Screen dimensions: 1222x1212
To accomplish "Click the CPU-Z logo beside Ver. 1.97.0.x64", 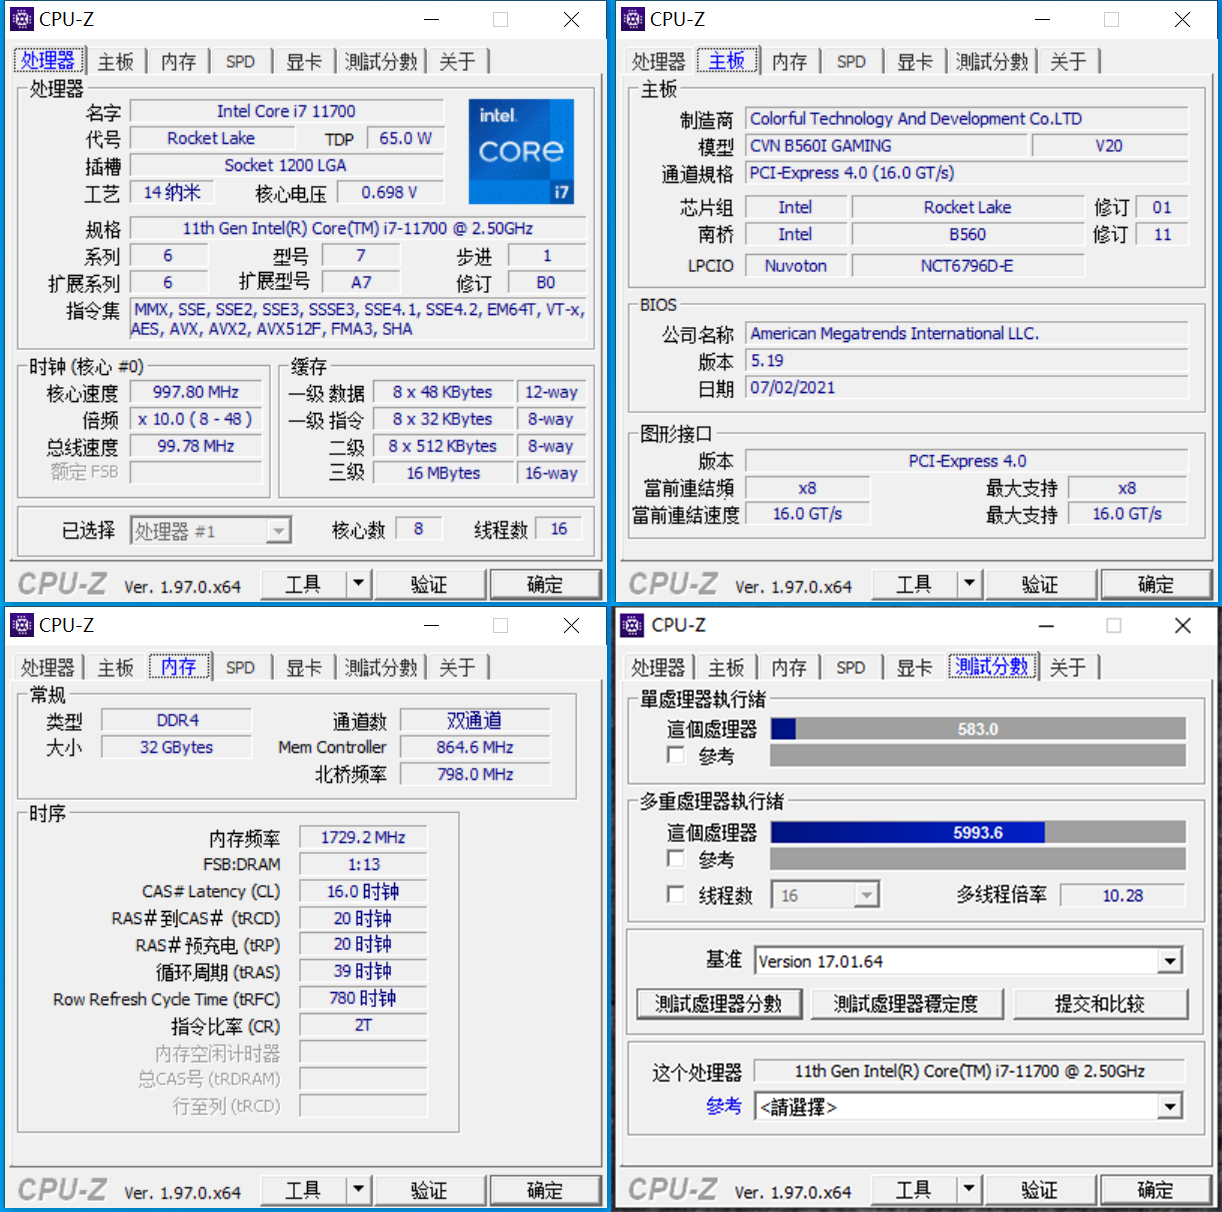I will click(61, 583).
